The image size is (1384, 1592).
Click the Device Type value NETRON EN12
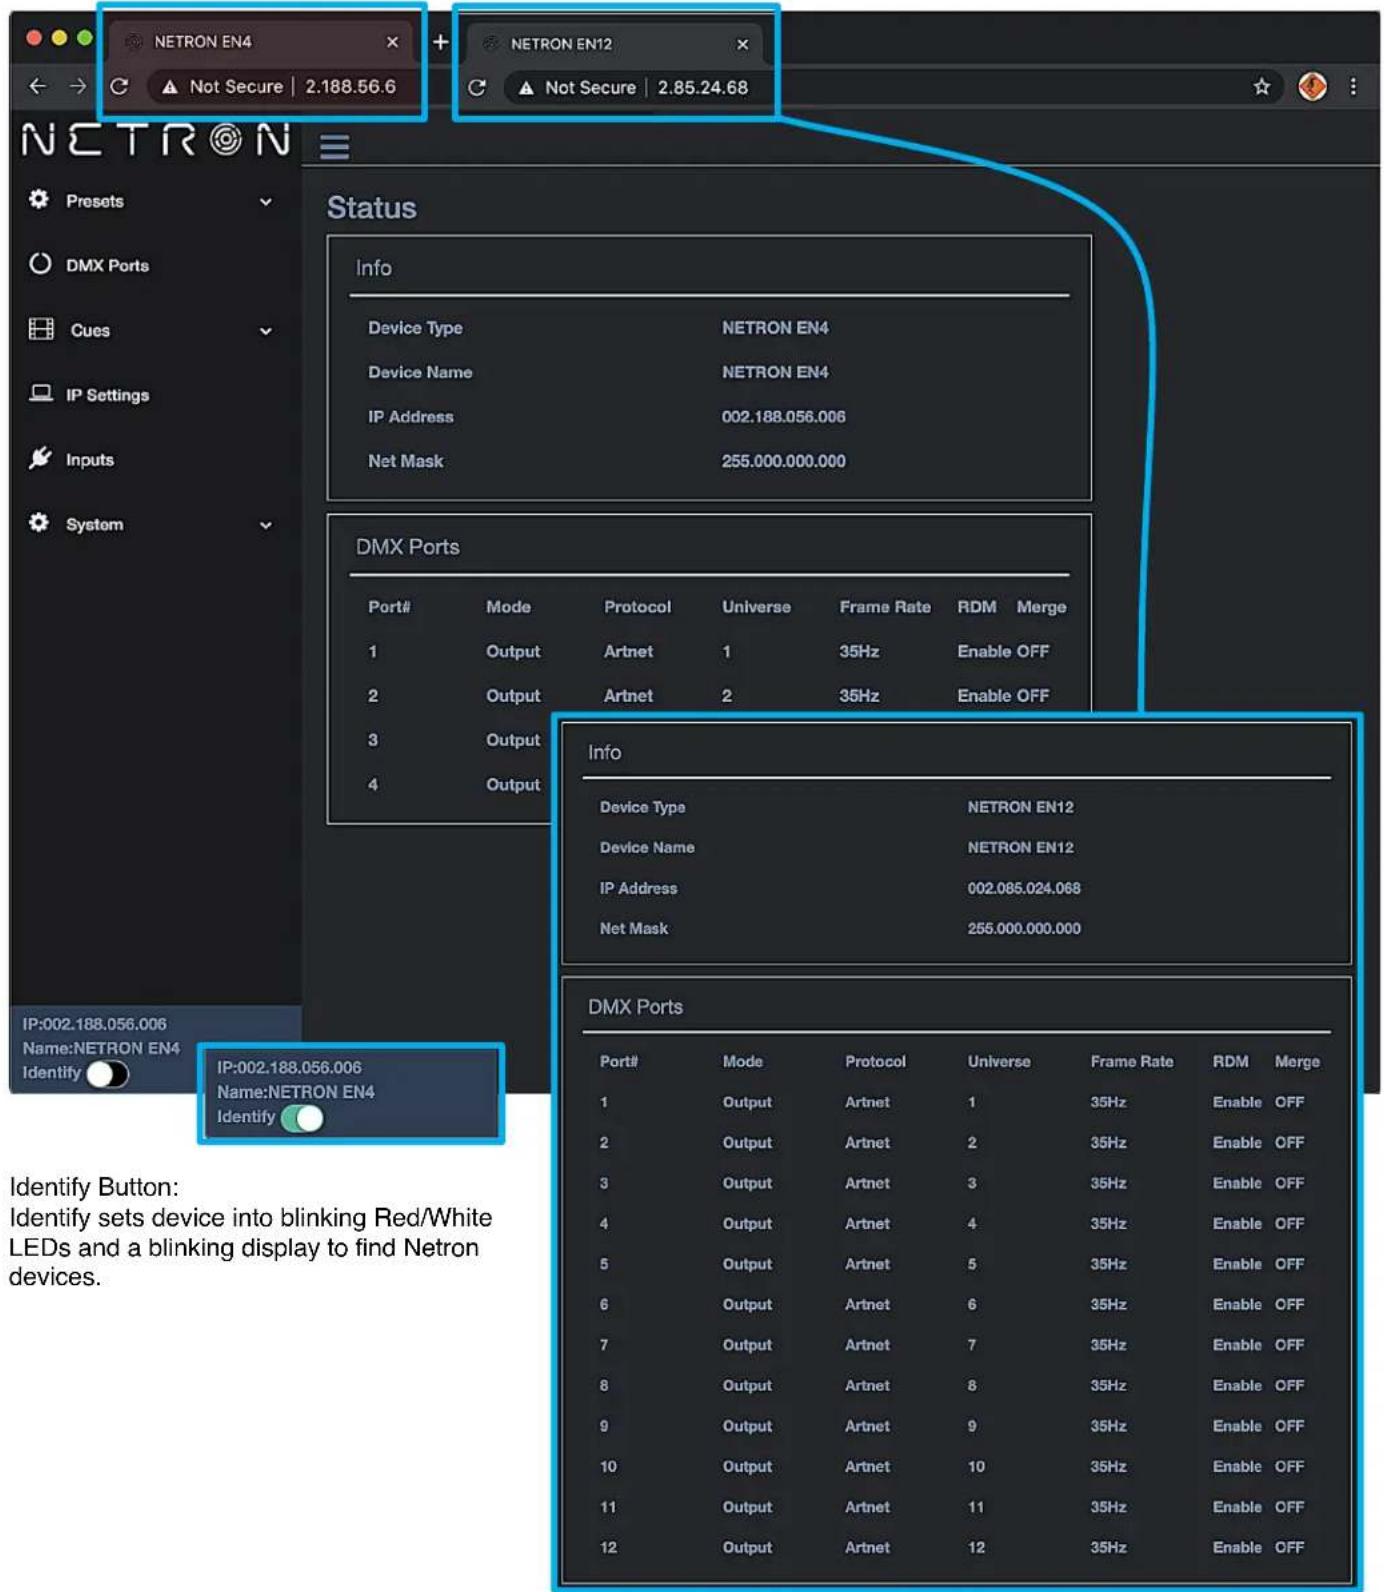1020,807
